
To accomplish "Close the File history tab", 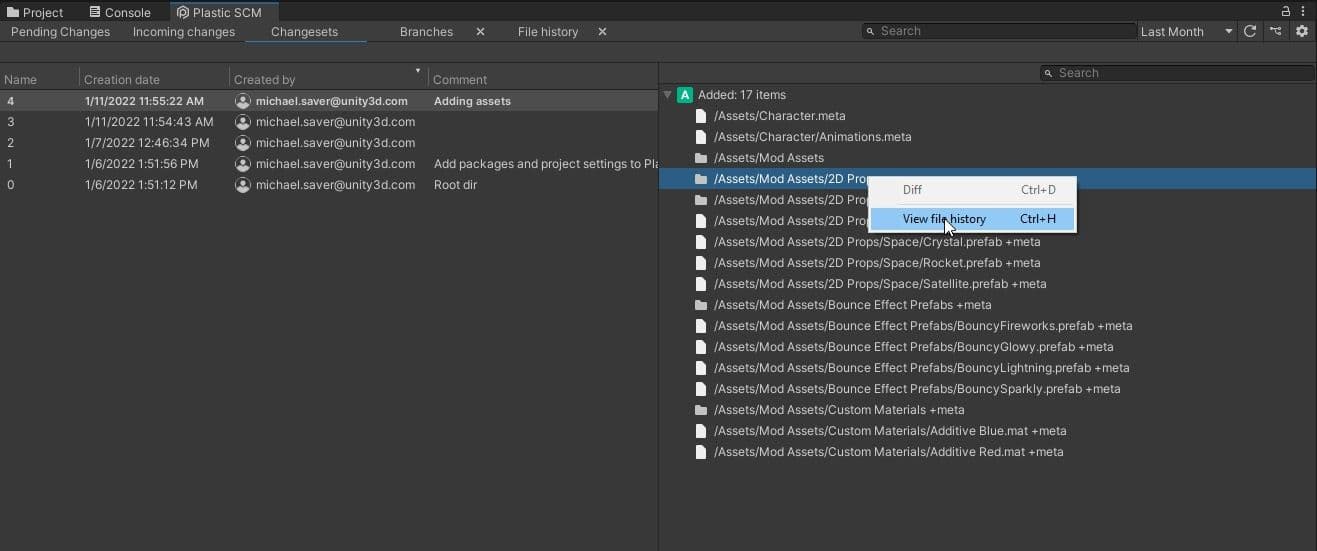I will click(x=602, y=32).
